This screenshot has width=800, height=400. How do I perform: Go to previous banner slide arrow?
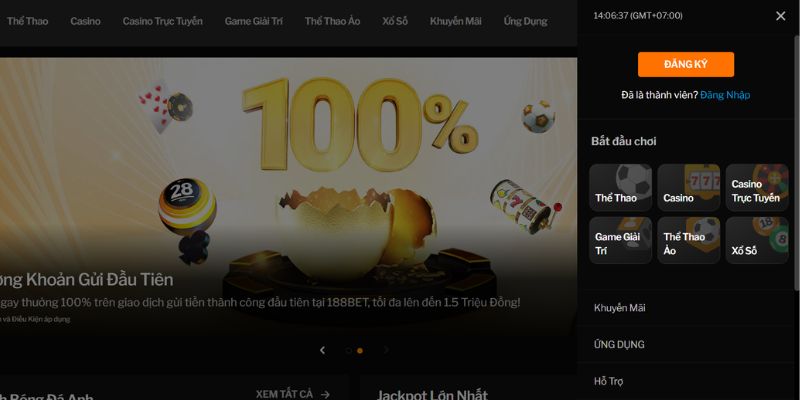(322, 350)
